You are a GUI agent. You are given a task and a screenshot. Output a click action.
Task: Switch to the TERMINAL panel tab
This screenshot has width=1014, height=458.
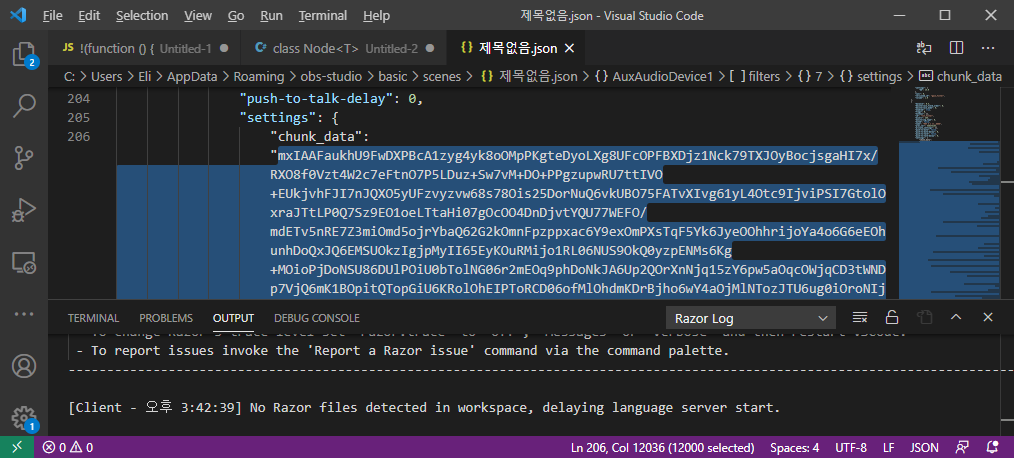[x=93, y=318]
